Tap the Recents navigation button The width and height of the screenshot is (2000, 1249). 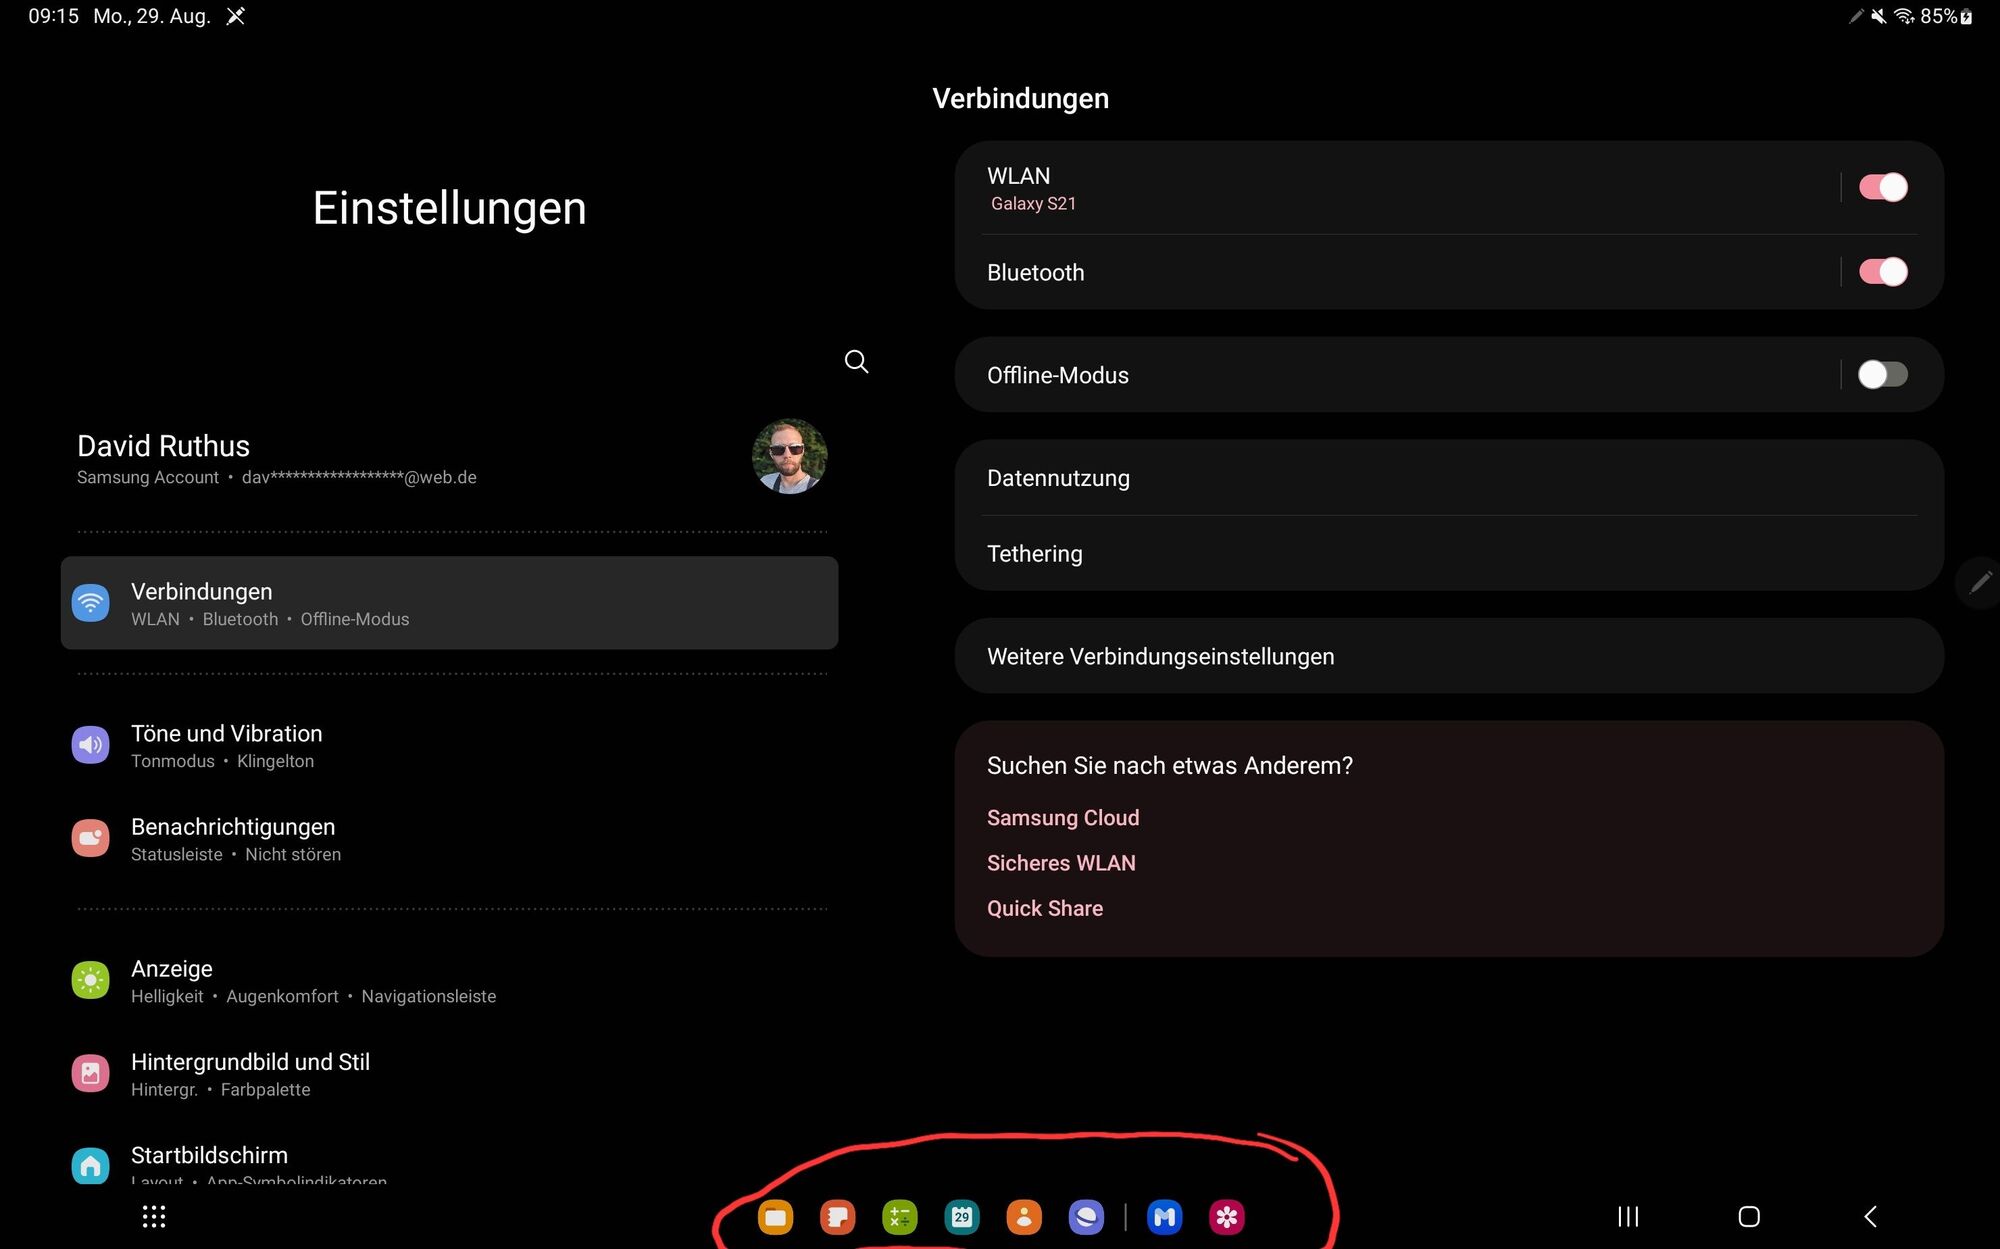1628,1217
